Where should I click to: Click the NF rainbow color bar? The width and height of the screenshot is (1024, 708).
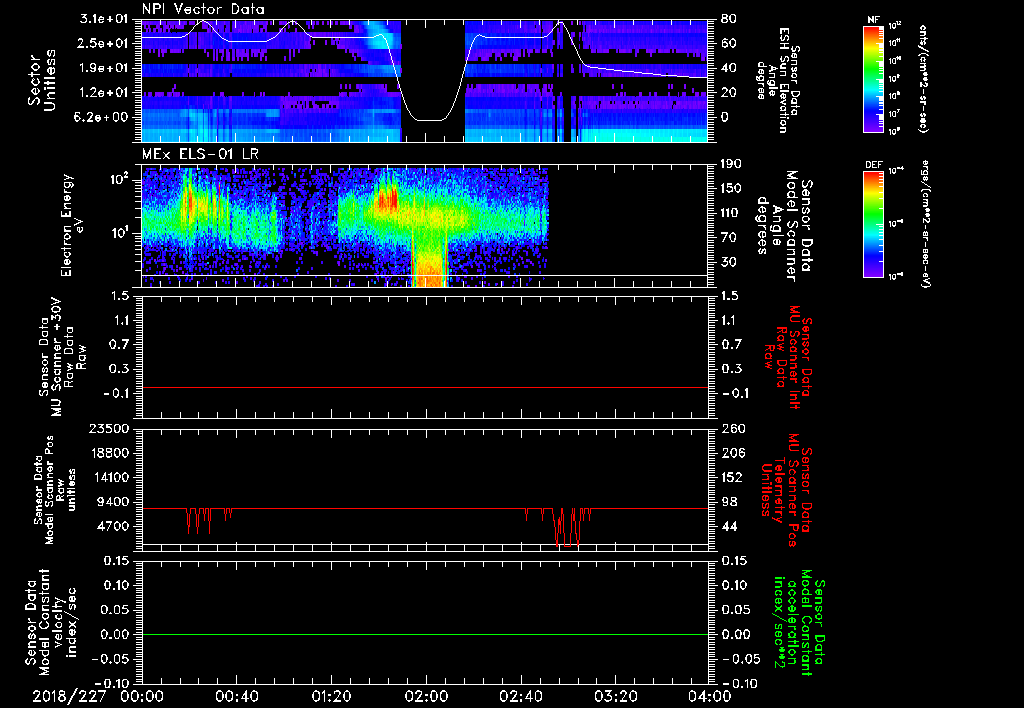pos(874,78)
